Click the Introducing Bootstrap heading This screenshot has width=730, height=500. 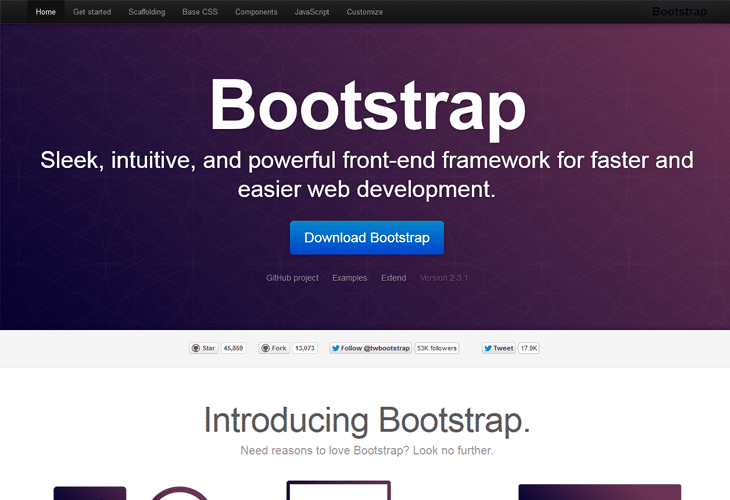click(x=367, y=420)
